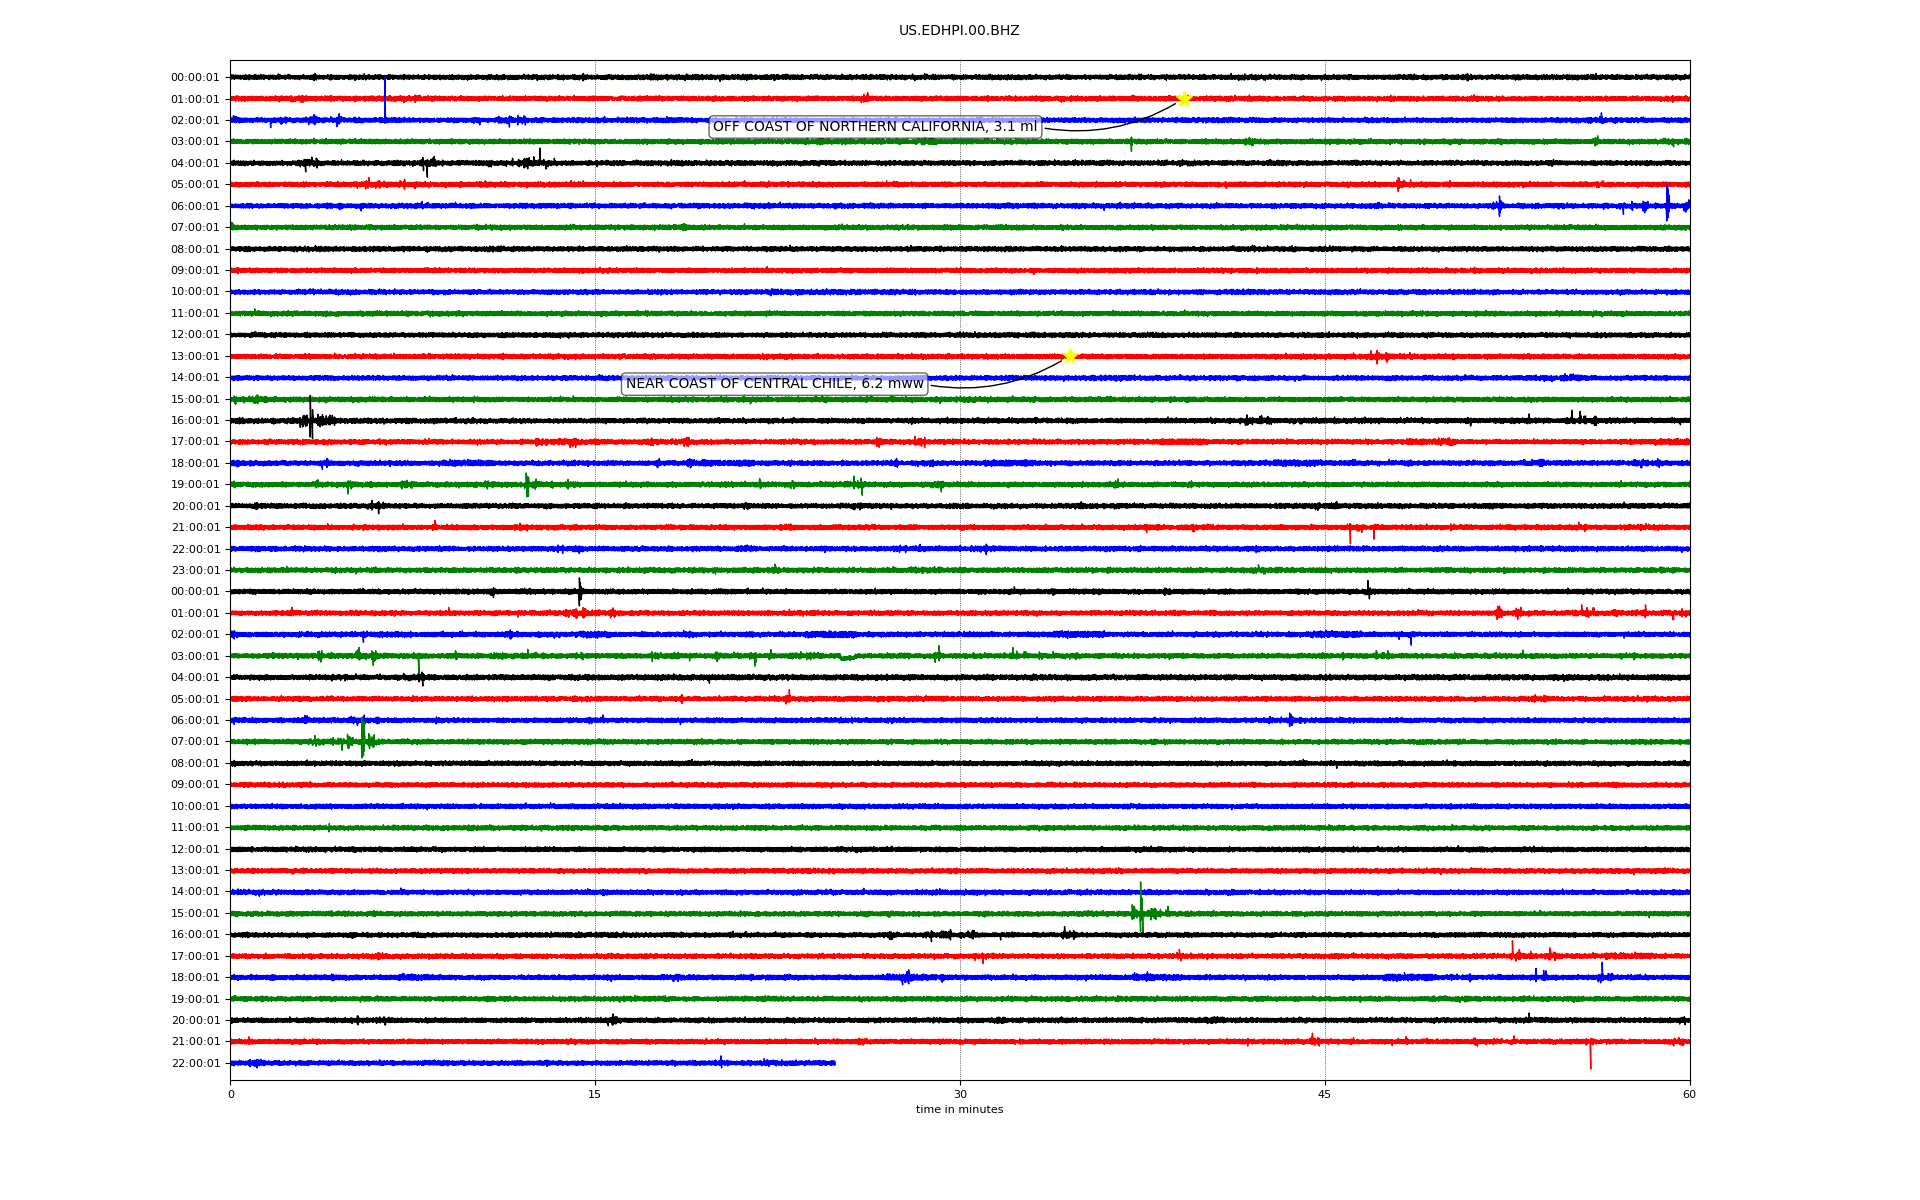Click the OFF COAST OF NORTHERN CALIFORNIA annotation
The image size is (1920, 1200).
coord(875,127)
